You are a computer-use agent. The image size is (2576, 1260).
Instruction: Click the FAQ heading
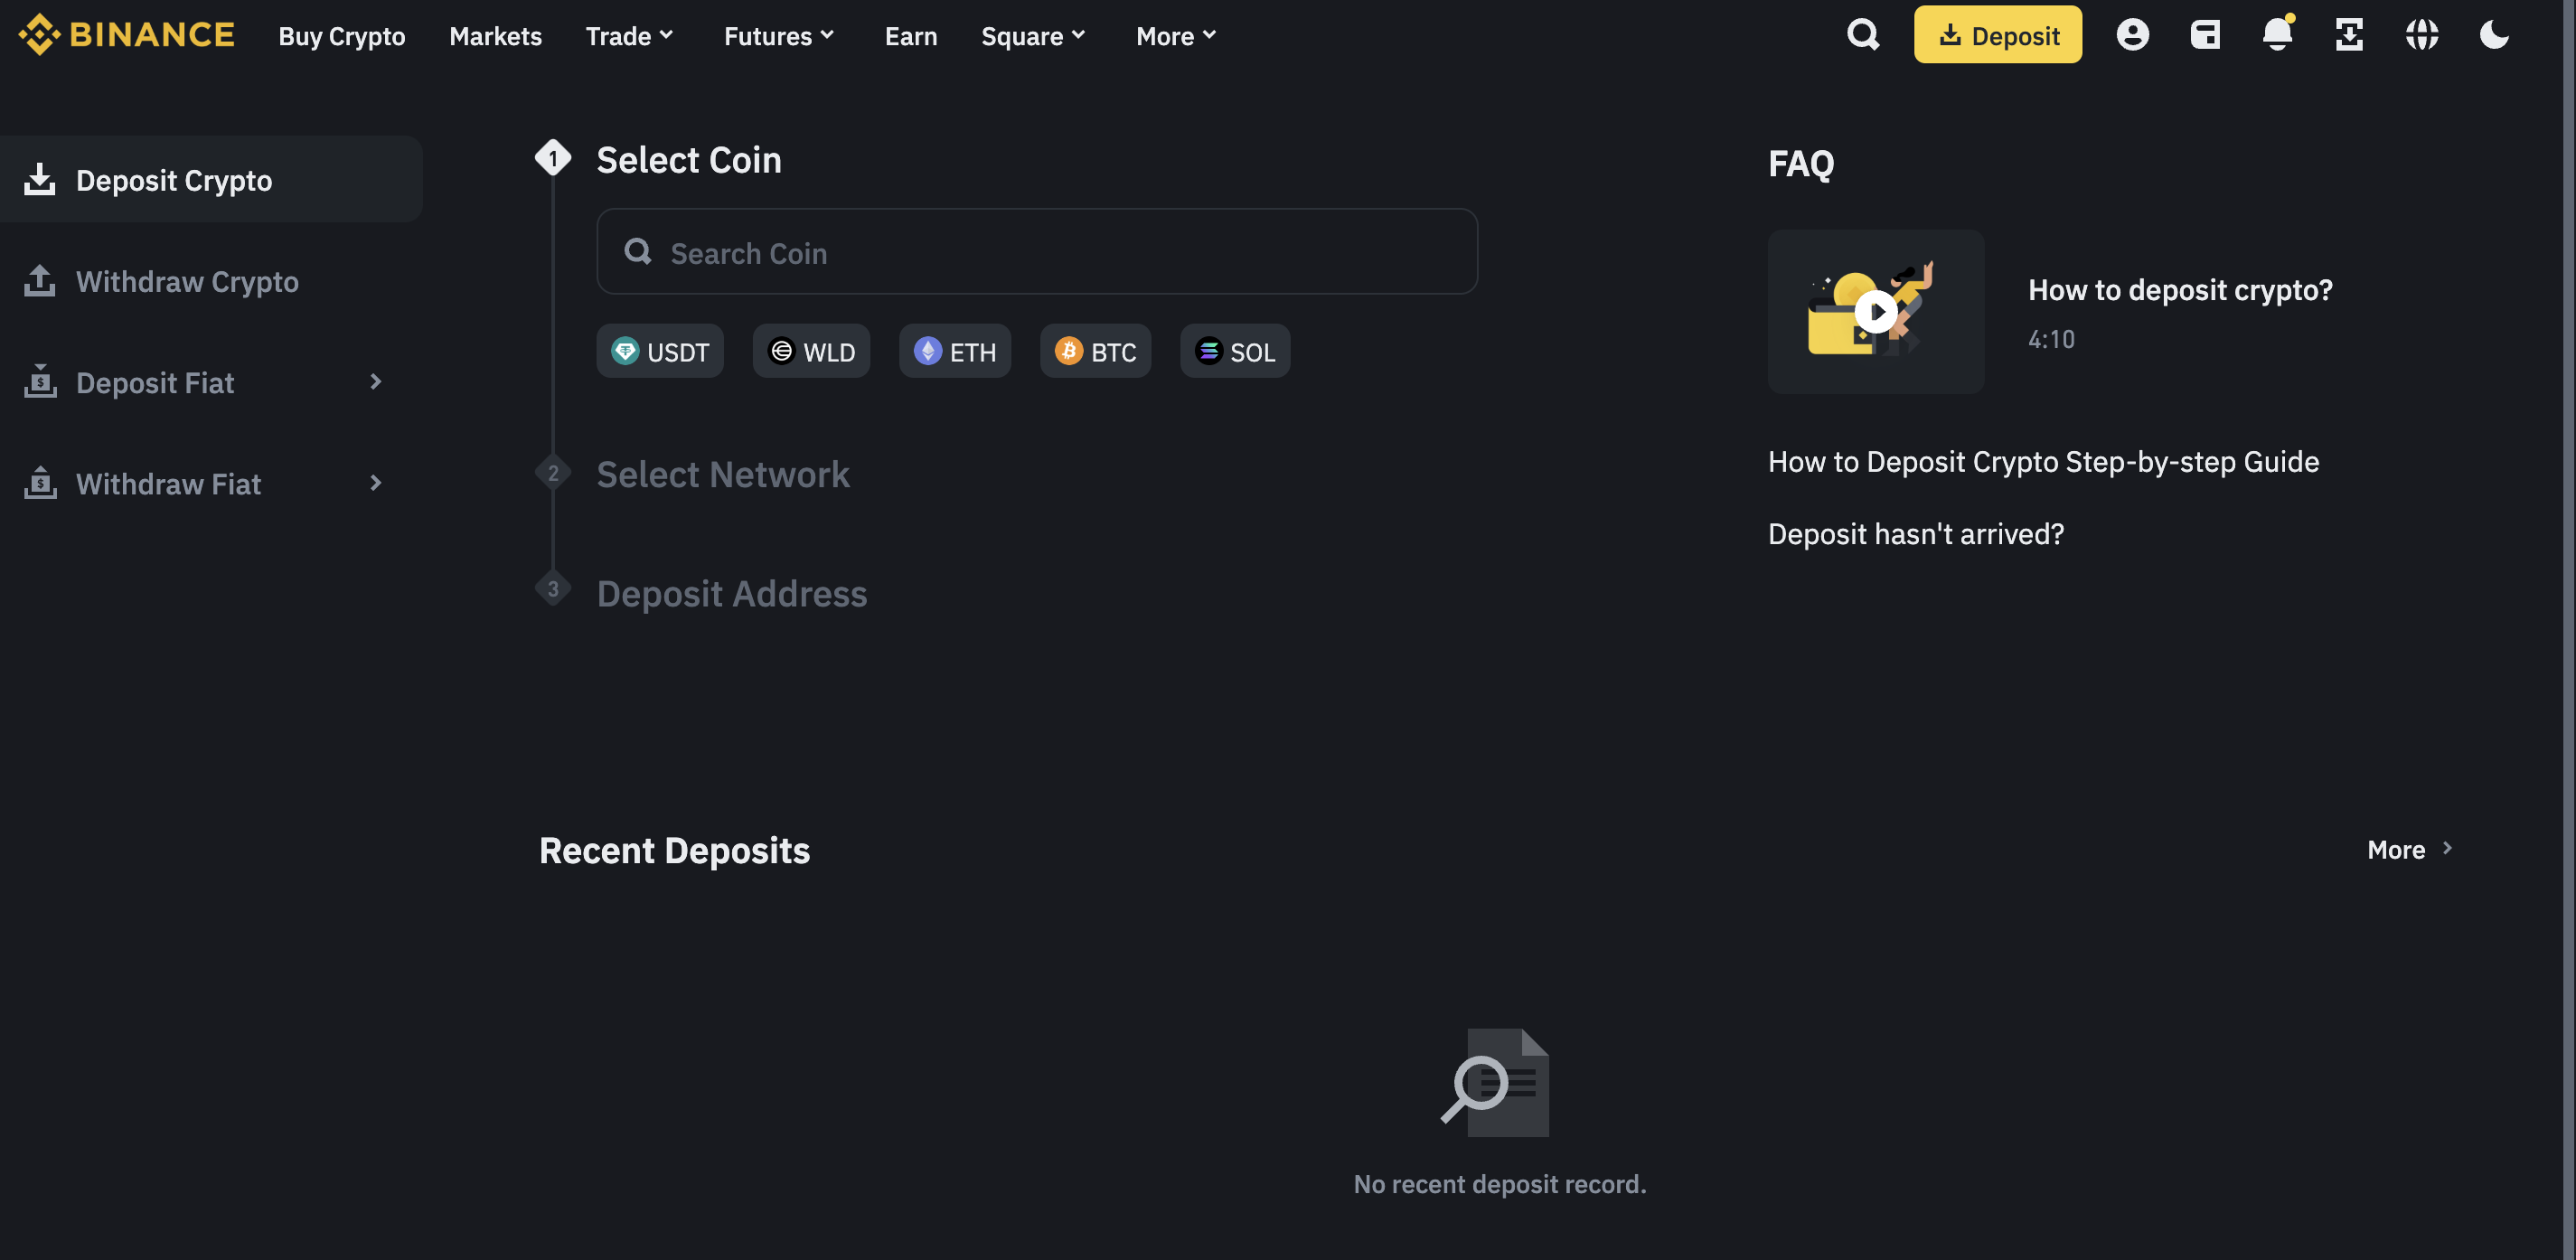point(1801,163)
